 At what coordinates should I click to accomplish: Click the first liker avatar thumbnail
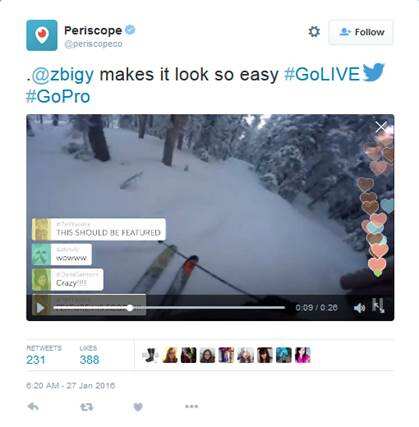point(151,355)
